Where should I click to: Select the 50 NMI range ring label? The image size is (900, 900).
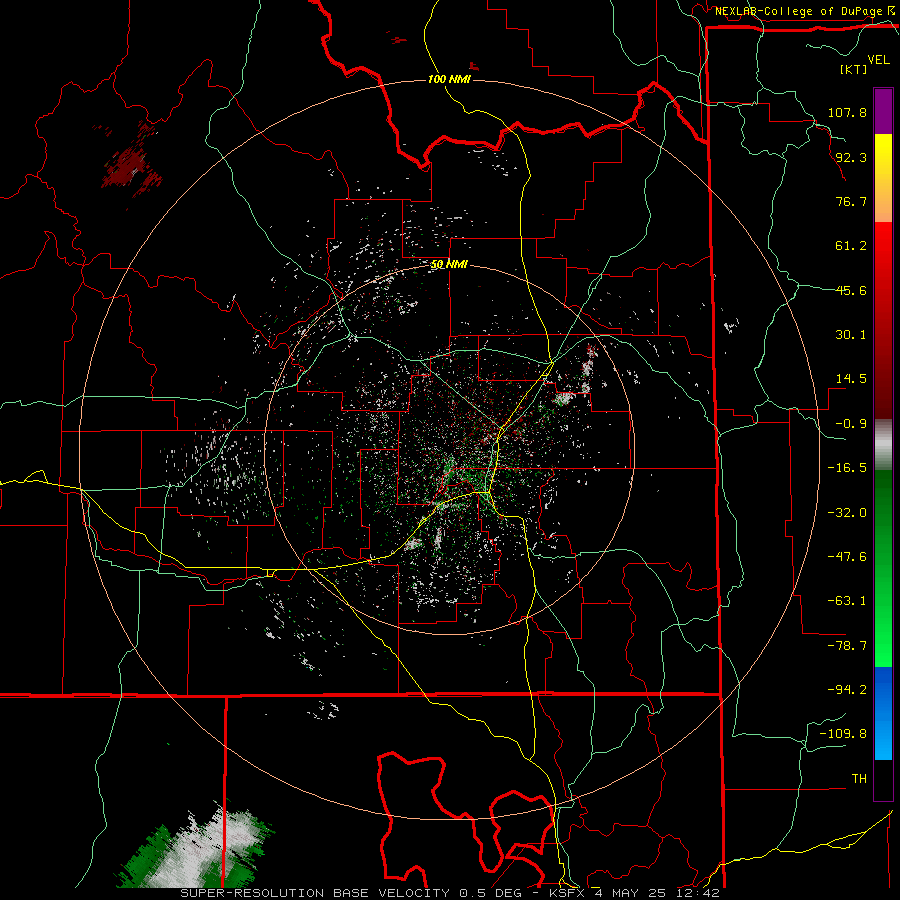click(x=449, y=265)
